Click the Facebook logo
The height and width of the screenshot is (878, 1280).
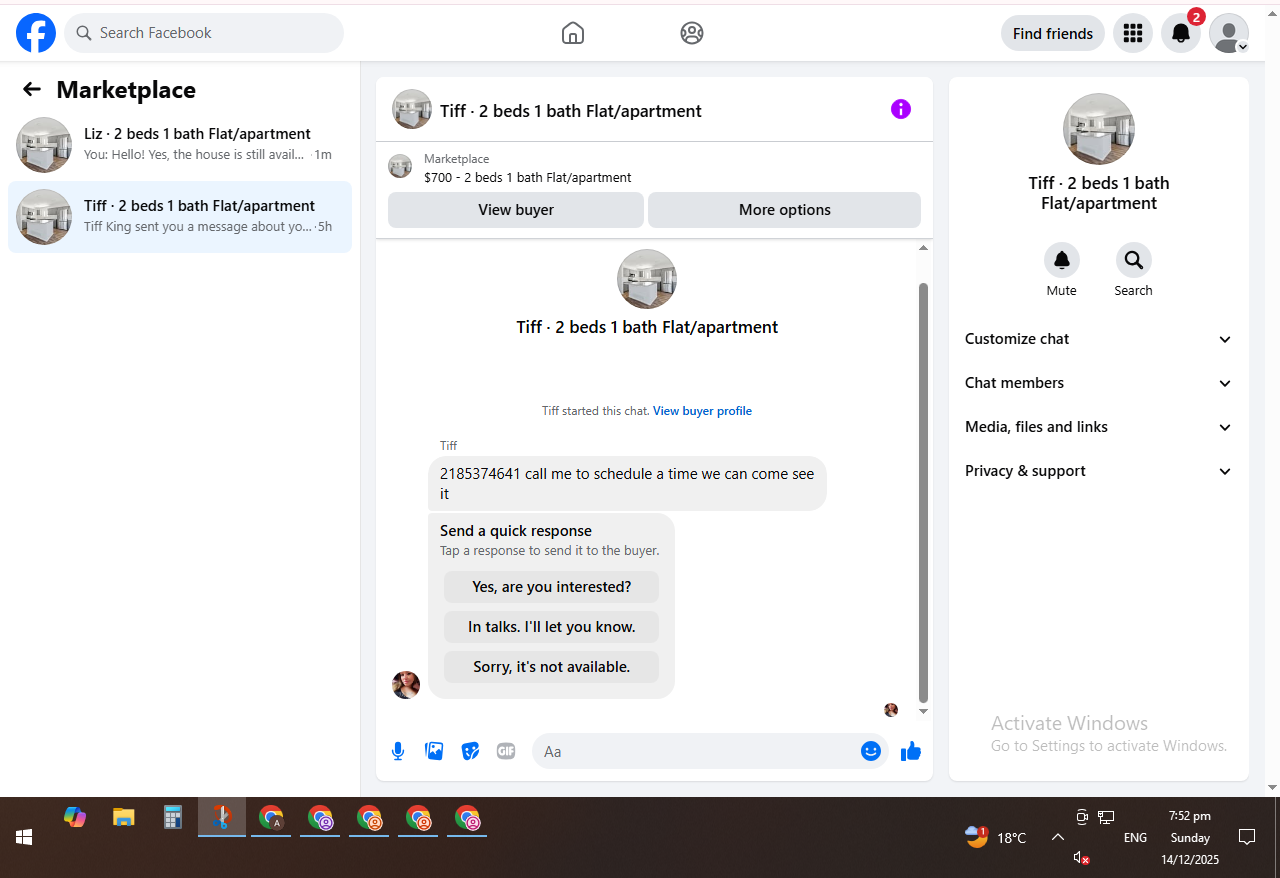[36, 33]
